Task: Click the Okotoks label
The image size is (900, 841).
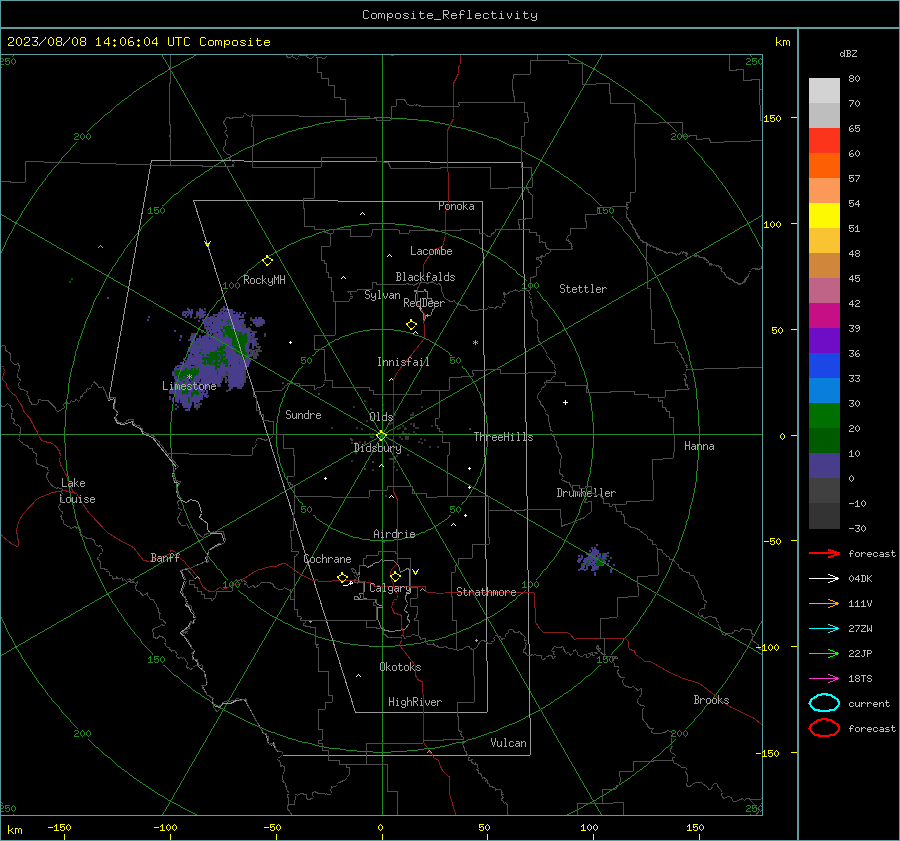Action: point(400,667)
